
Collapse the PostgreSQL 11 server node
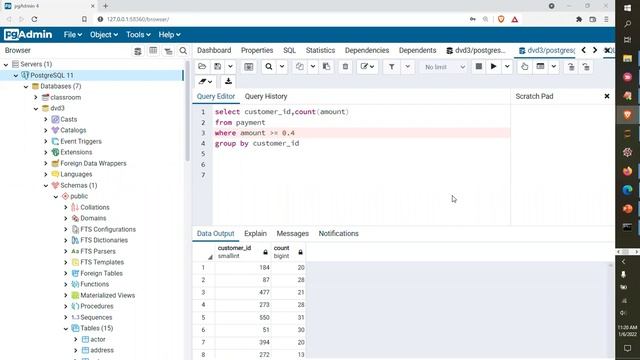[x=16, y=76]
